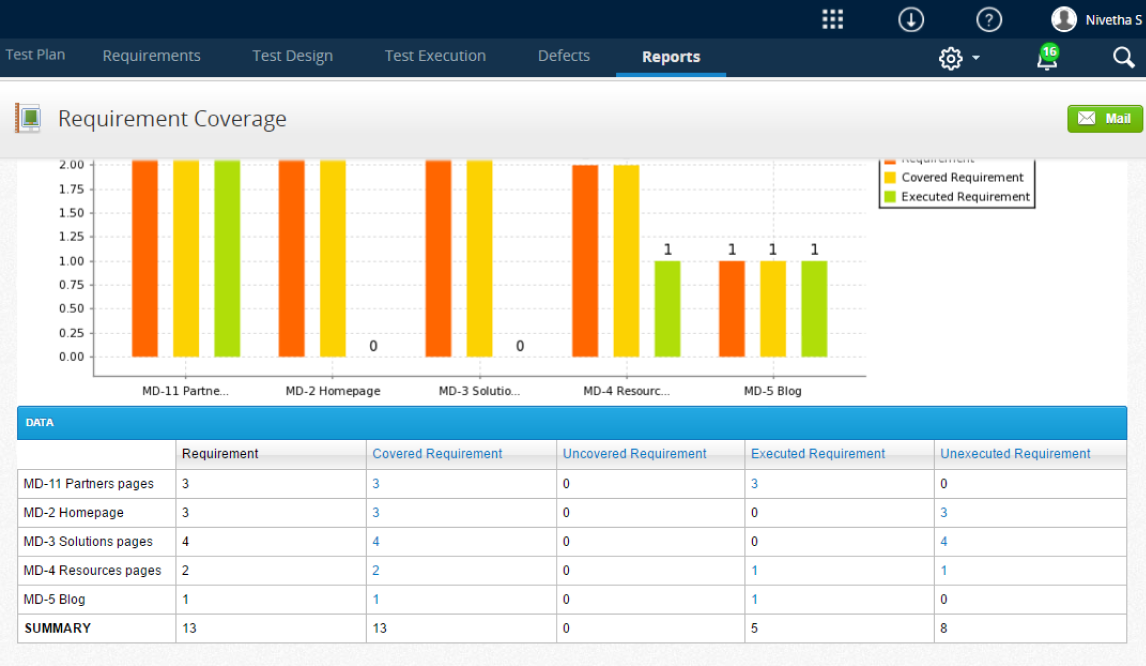1146x666 pixels.
Task: Click the green MD-5 Blog executed bar
Action: click(814, 308)
